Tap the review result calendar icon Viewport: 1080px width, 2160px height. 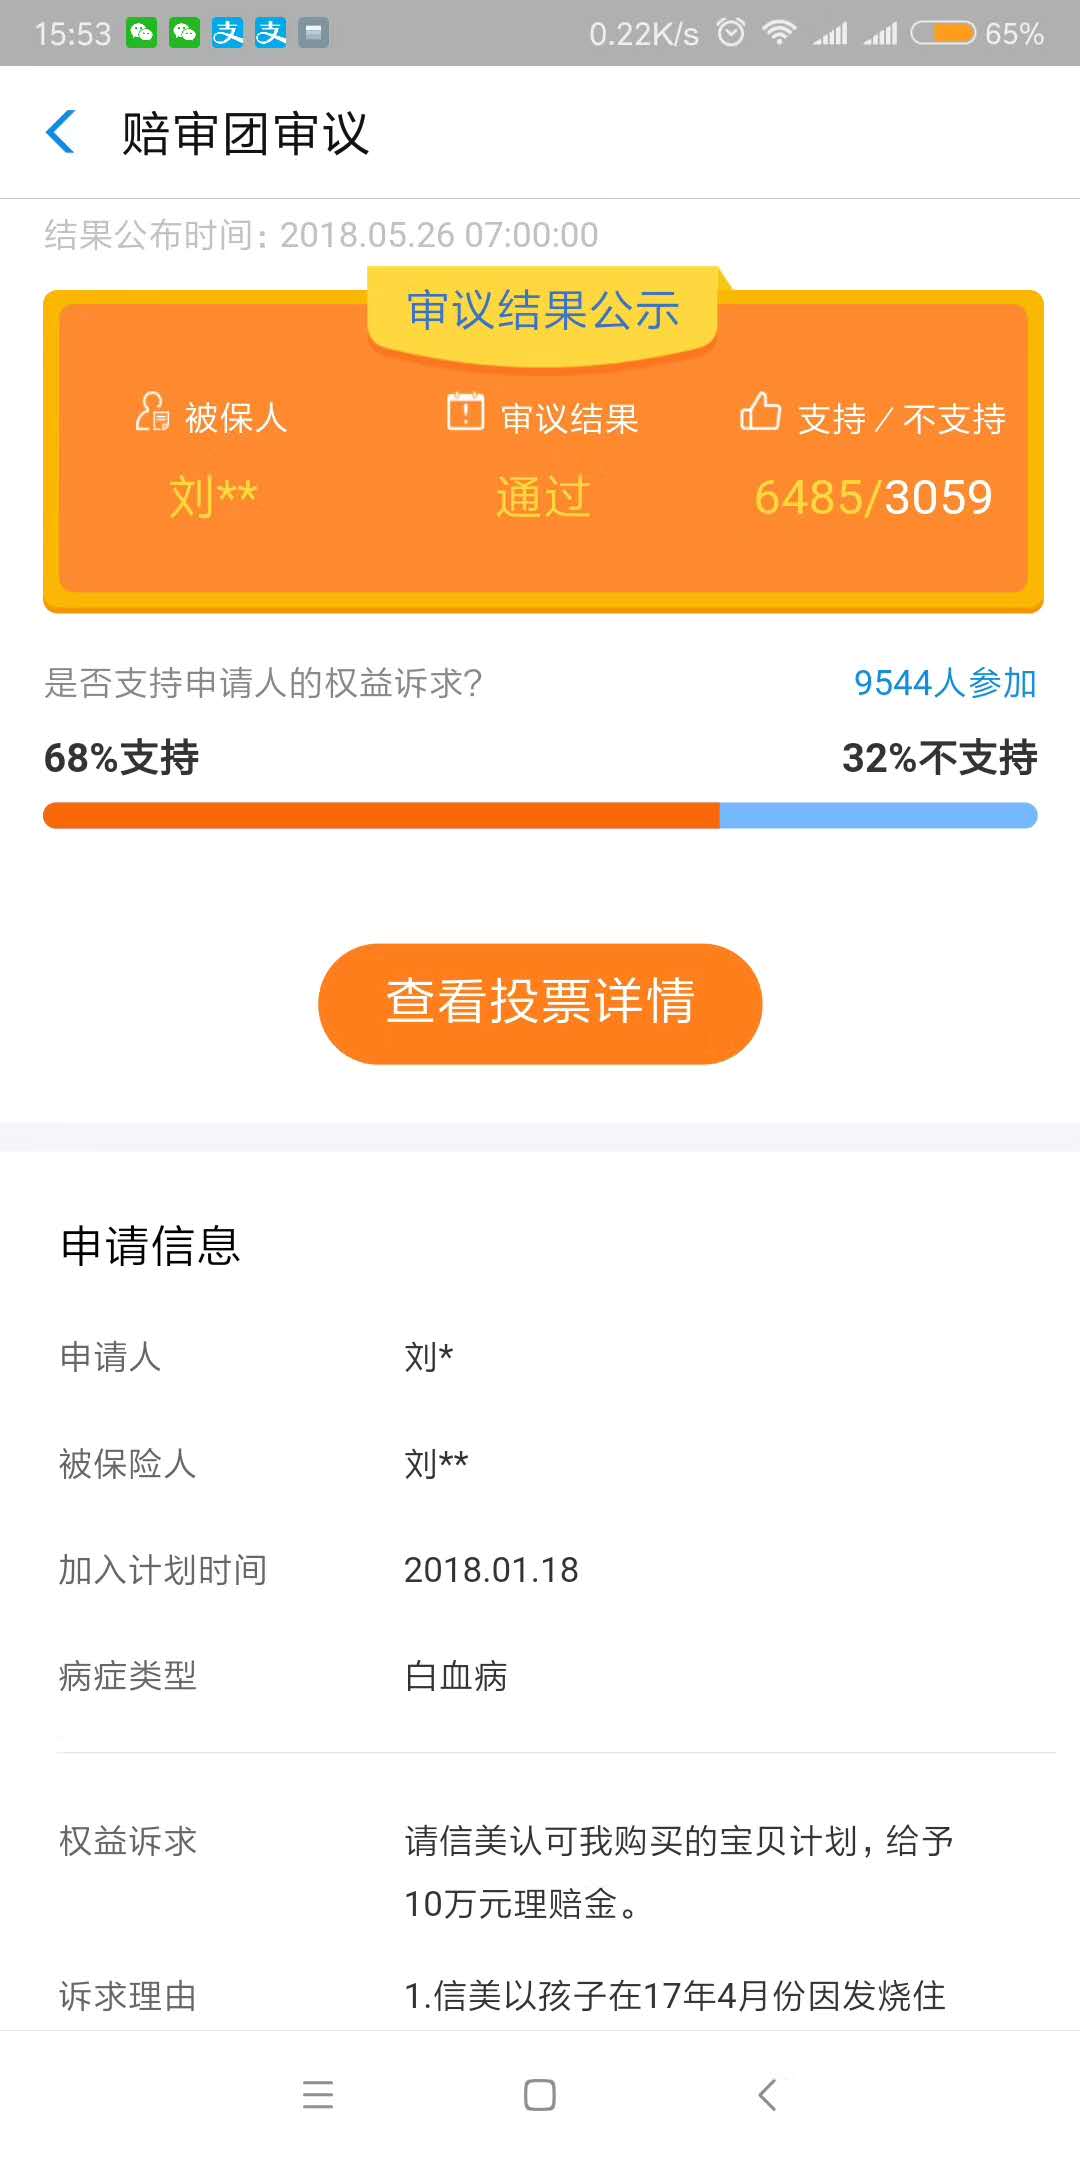coord(465,411)
